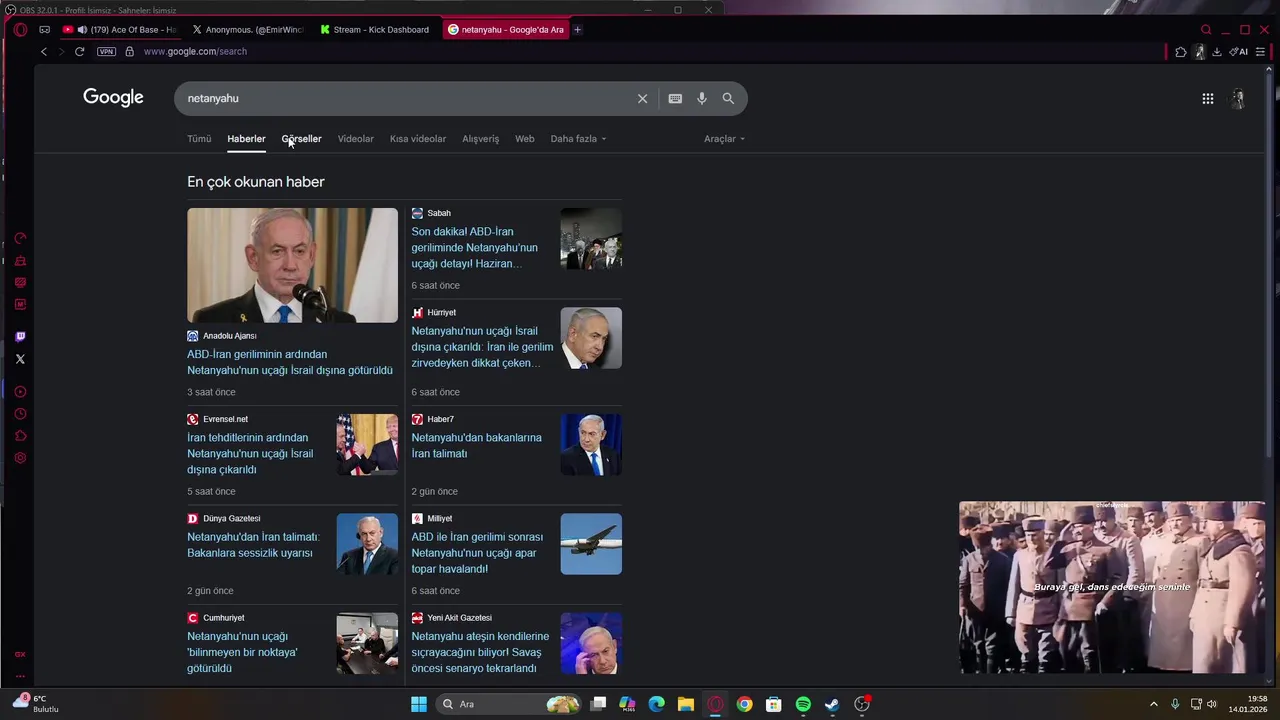The width and height of the screenshot is (1280, 720).
Task: Open the Opera GX main menu logo
Action: pyautogui.click(x=20, y=29)
